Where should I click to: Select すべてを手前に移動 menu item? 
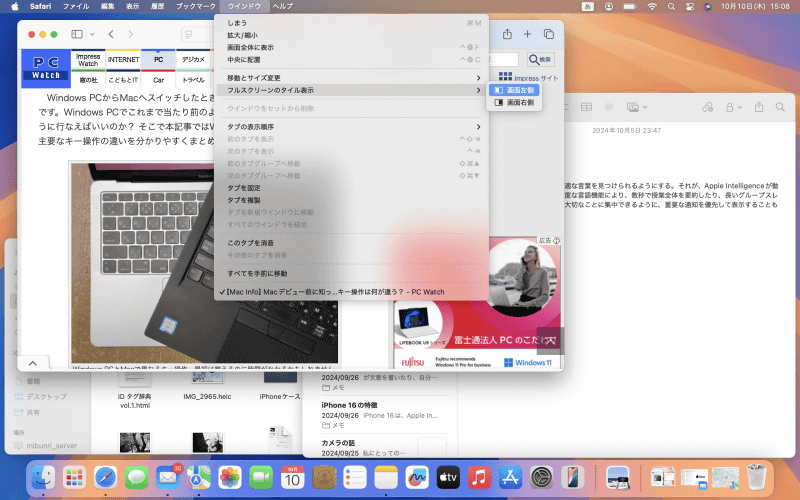point(351,274)
